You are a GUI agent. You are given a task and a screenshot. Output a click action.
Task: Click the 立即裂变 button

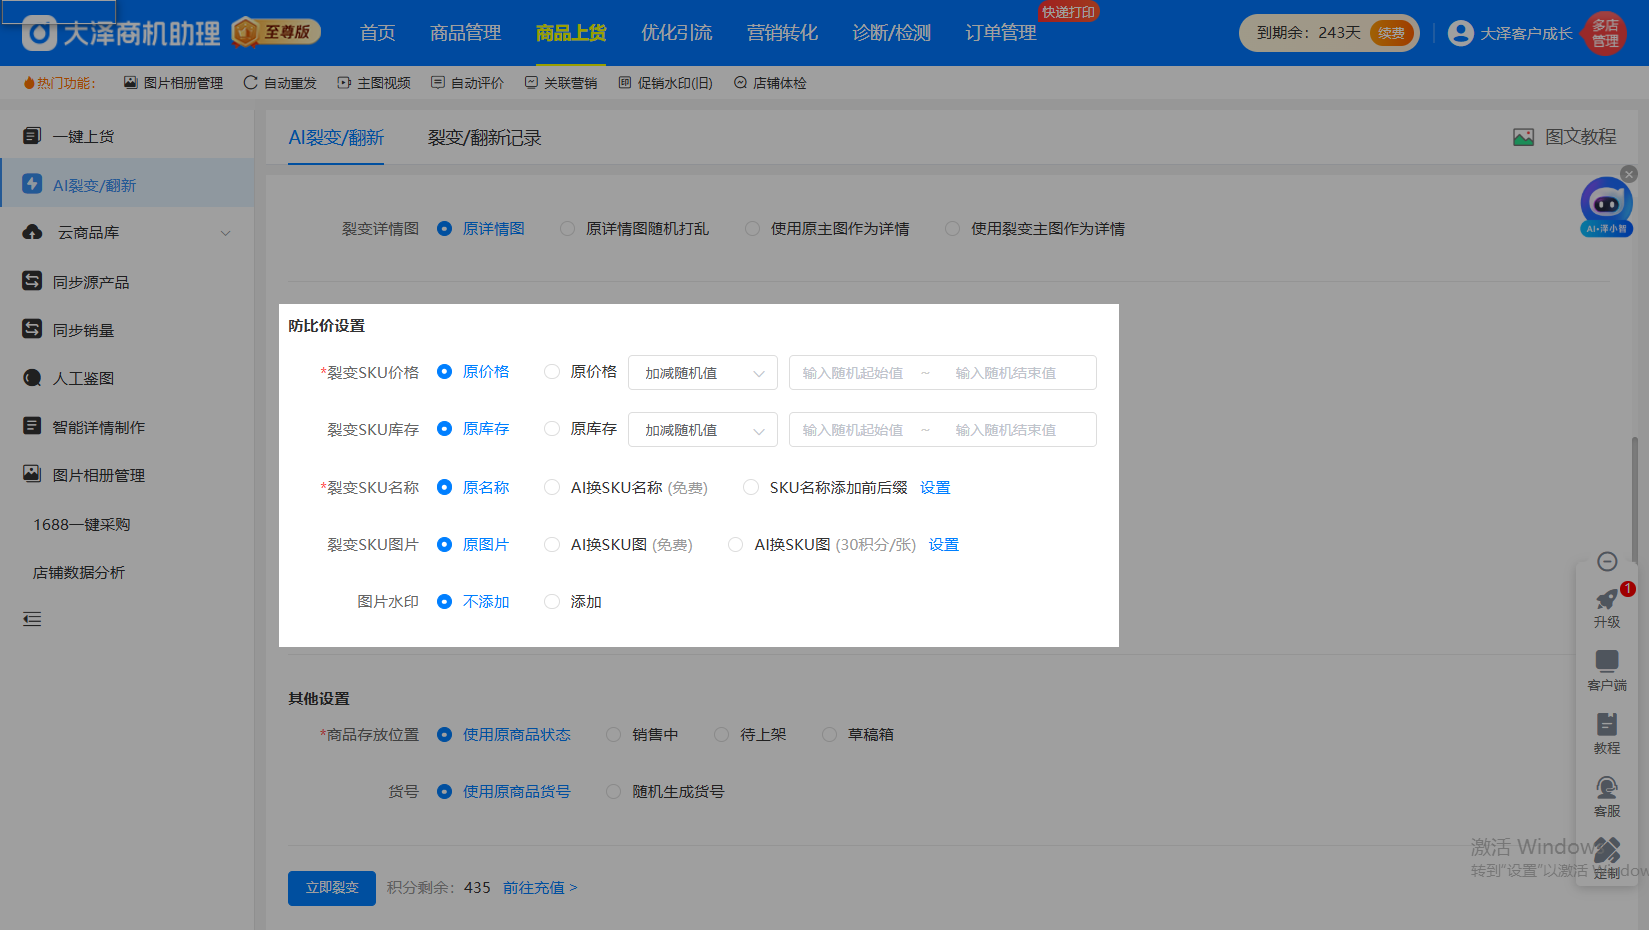(332, 888)
